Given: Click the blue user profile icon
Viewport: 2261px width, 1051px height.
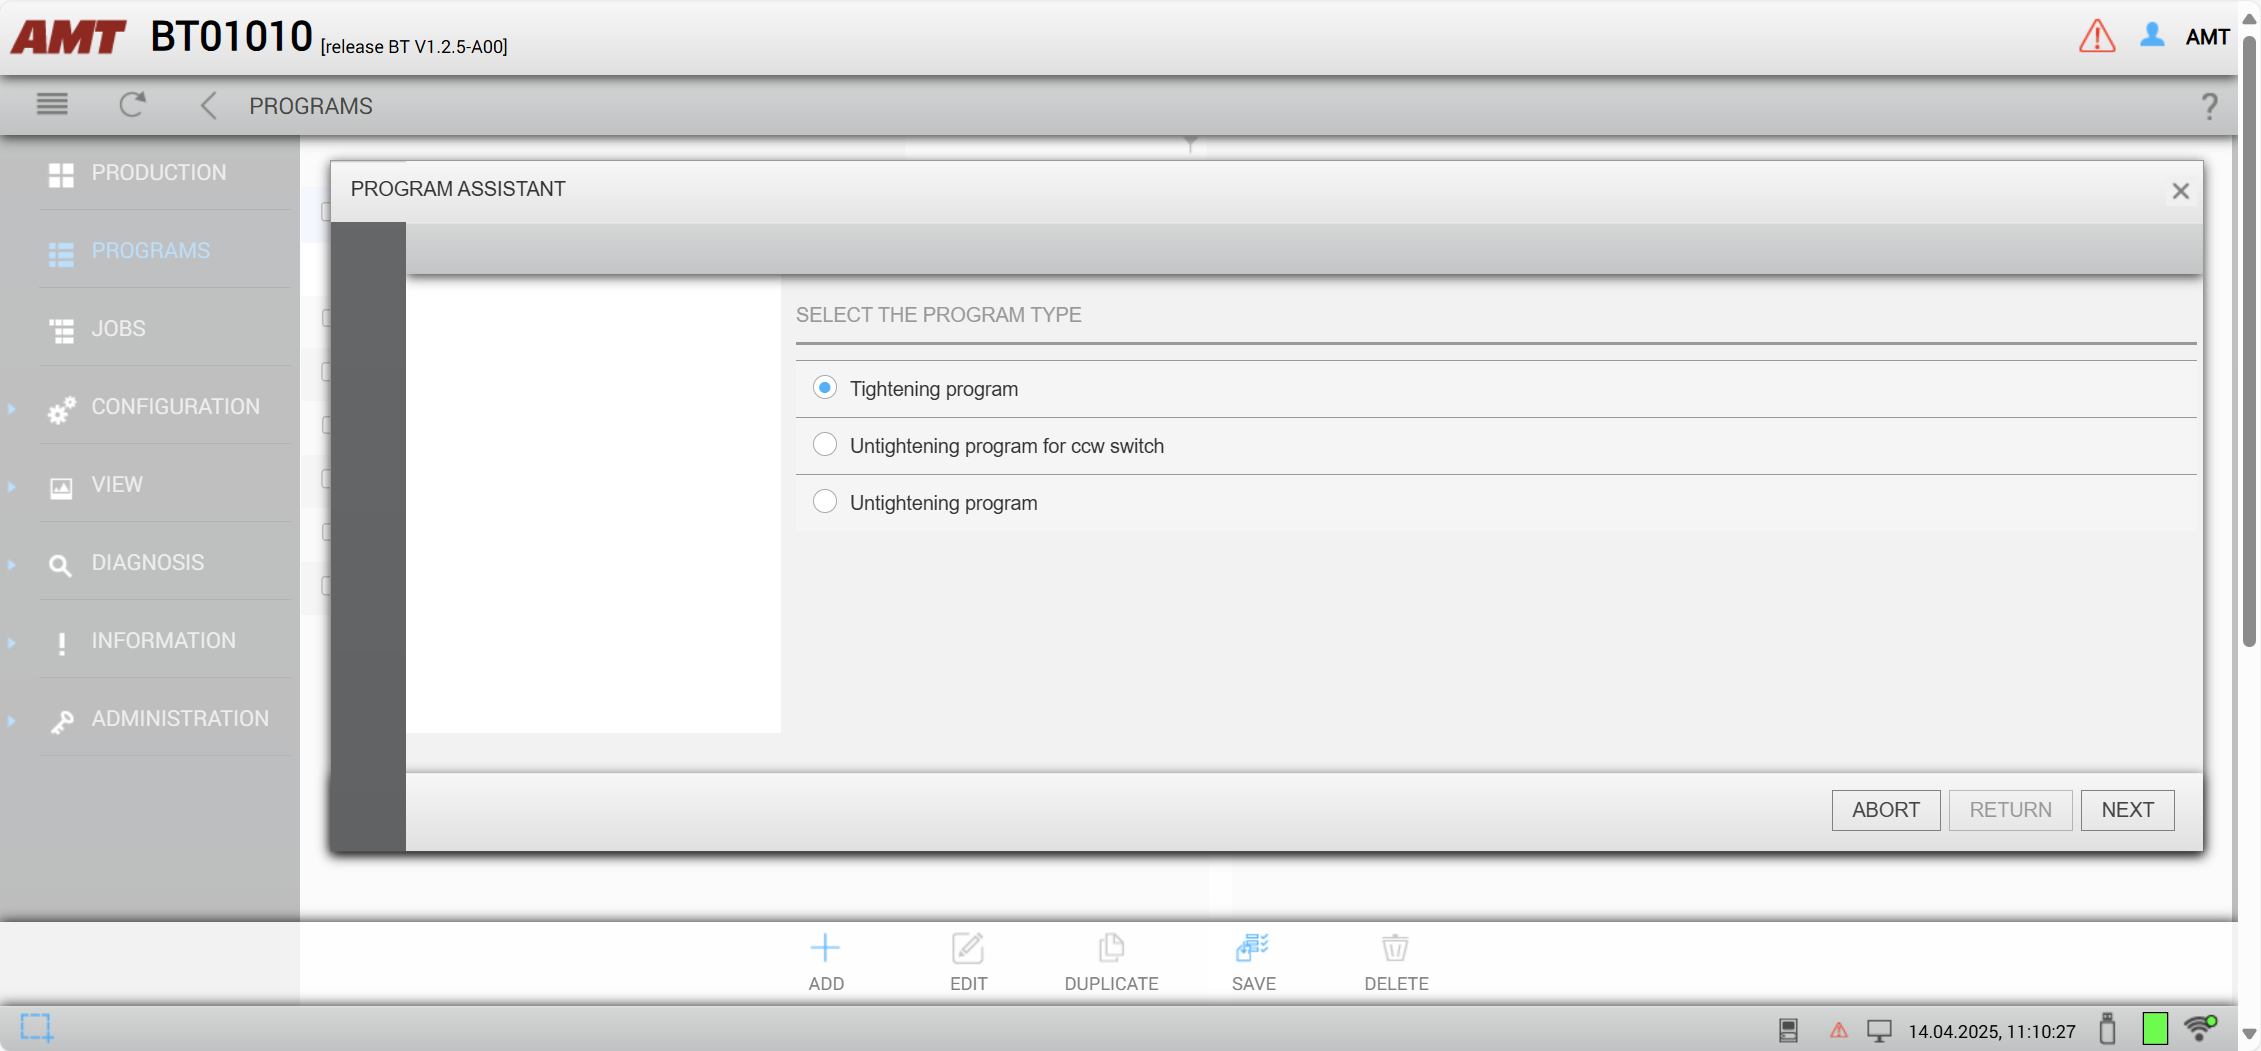Looking at the screenshot, I should point(2152,35).
